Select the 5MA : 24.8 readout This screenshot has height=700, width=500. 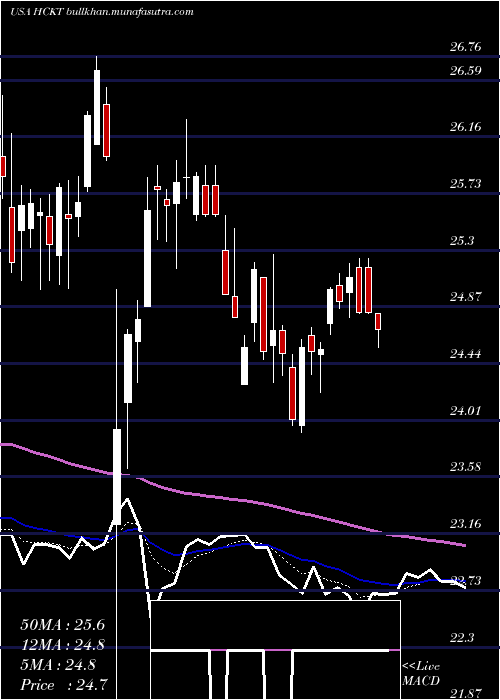(58, 665)
